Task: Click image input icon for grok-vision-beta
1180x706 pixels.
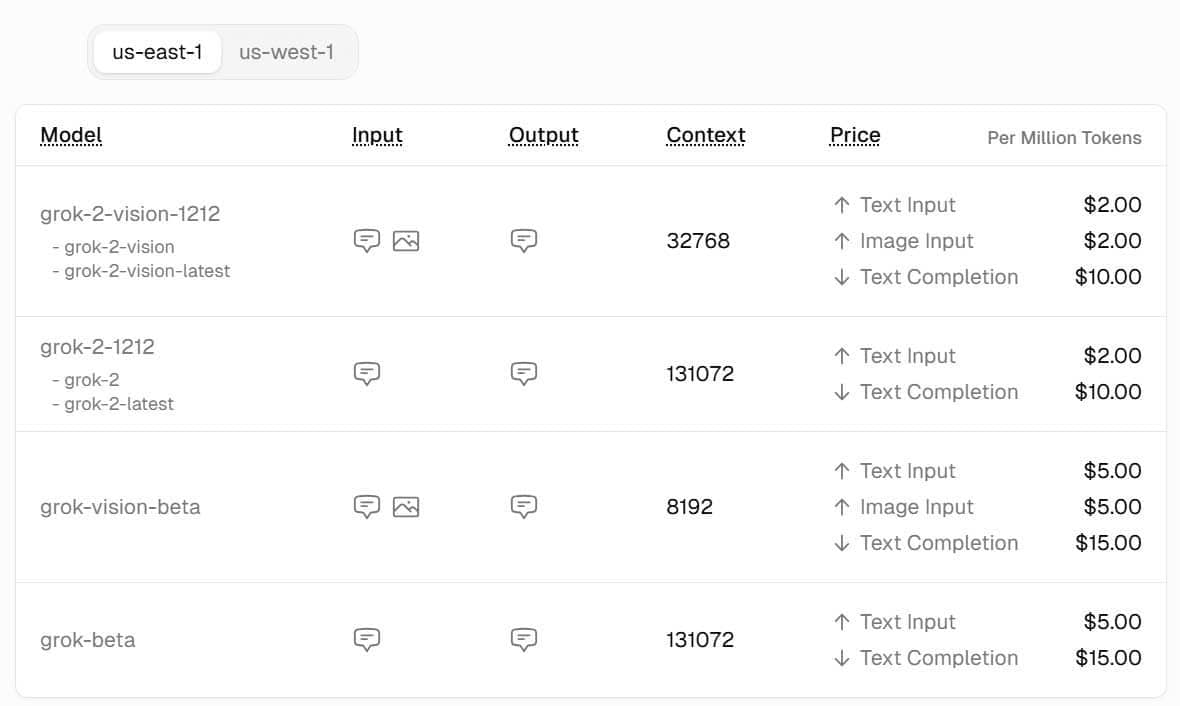Action: click(406, 507)
